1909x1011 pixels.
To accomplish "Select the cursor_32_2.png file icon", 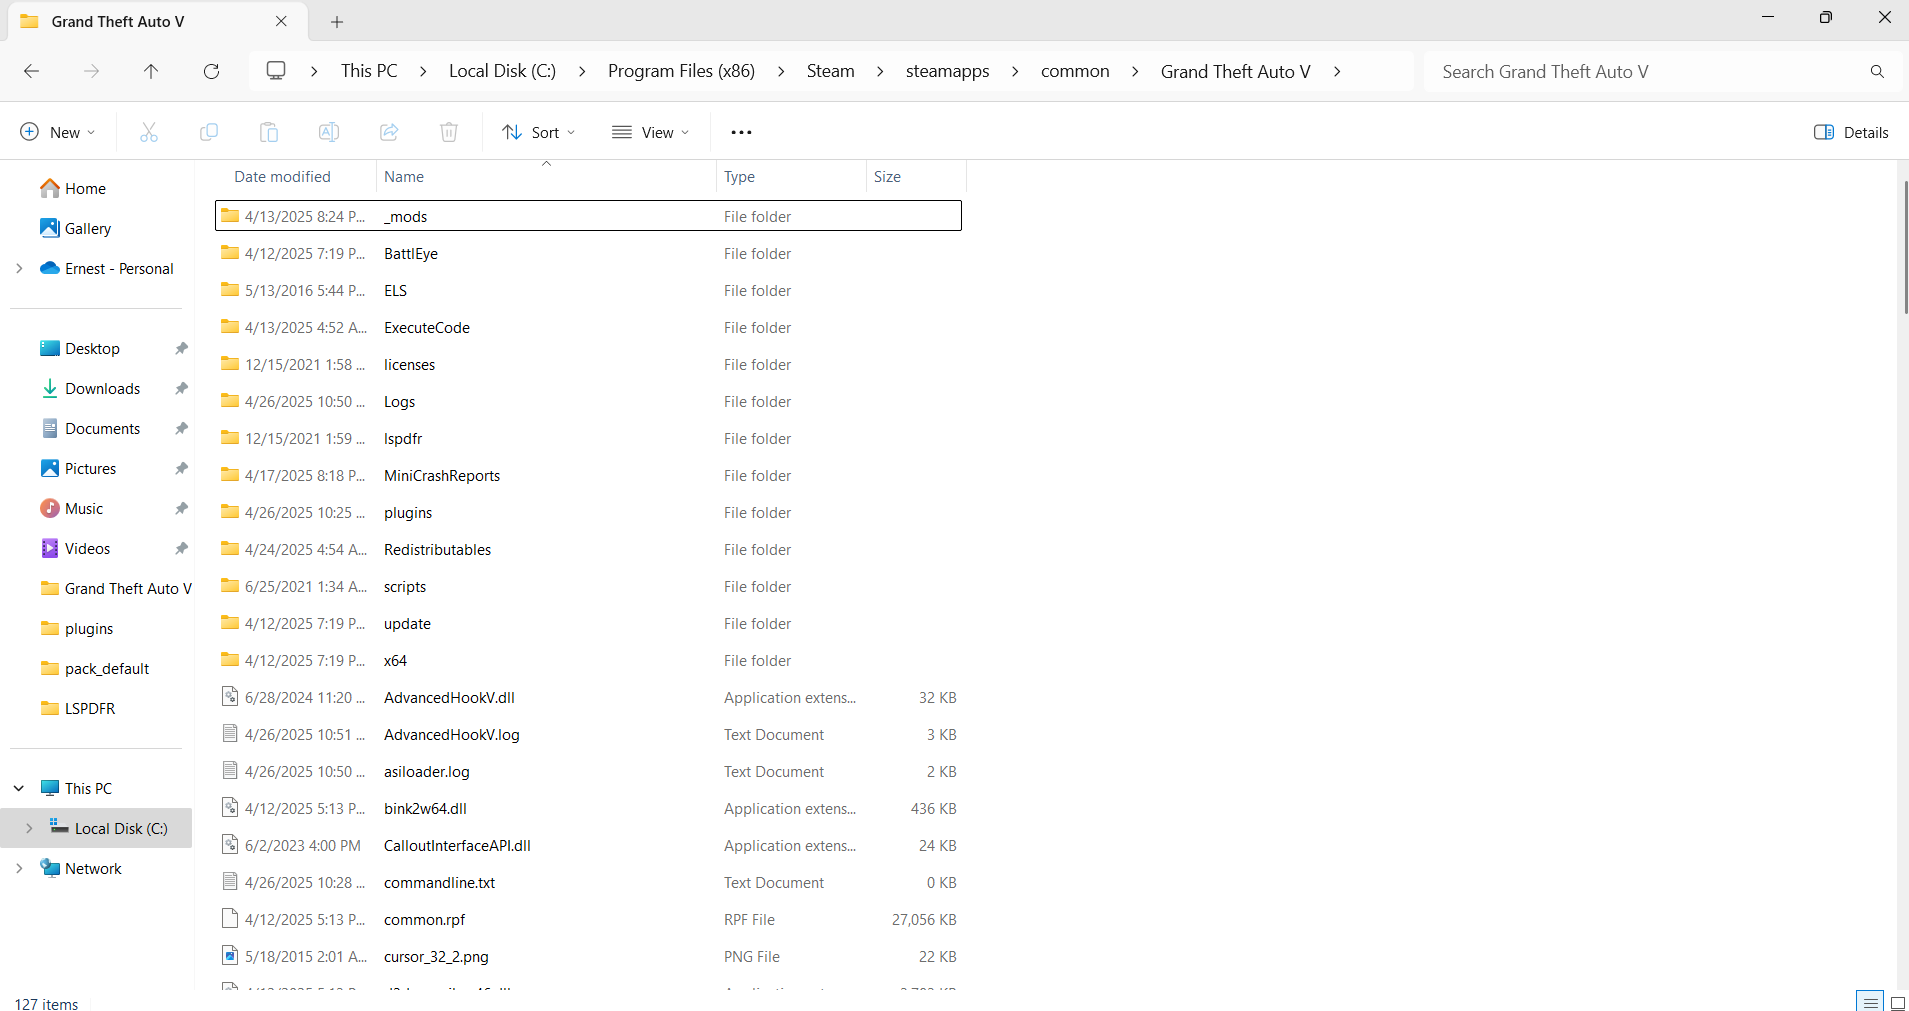I will pos(230,956).
